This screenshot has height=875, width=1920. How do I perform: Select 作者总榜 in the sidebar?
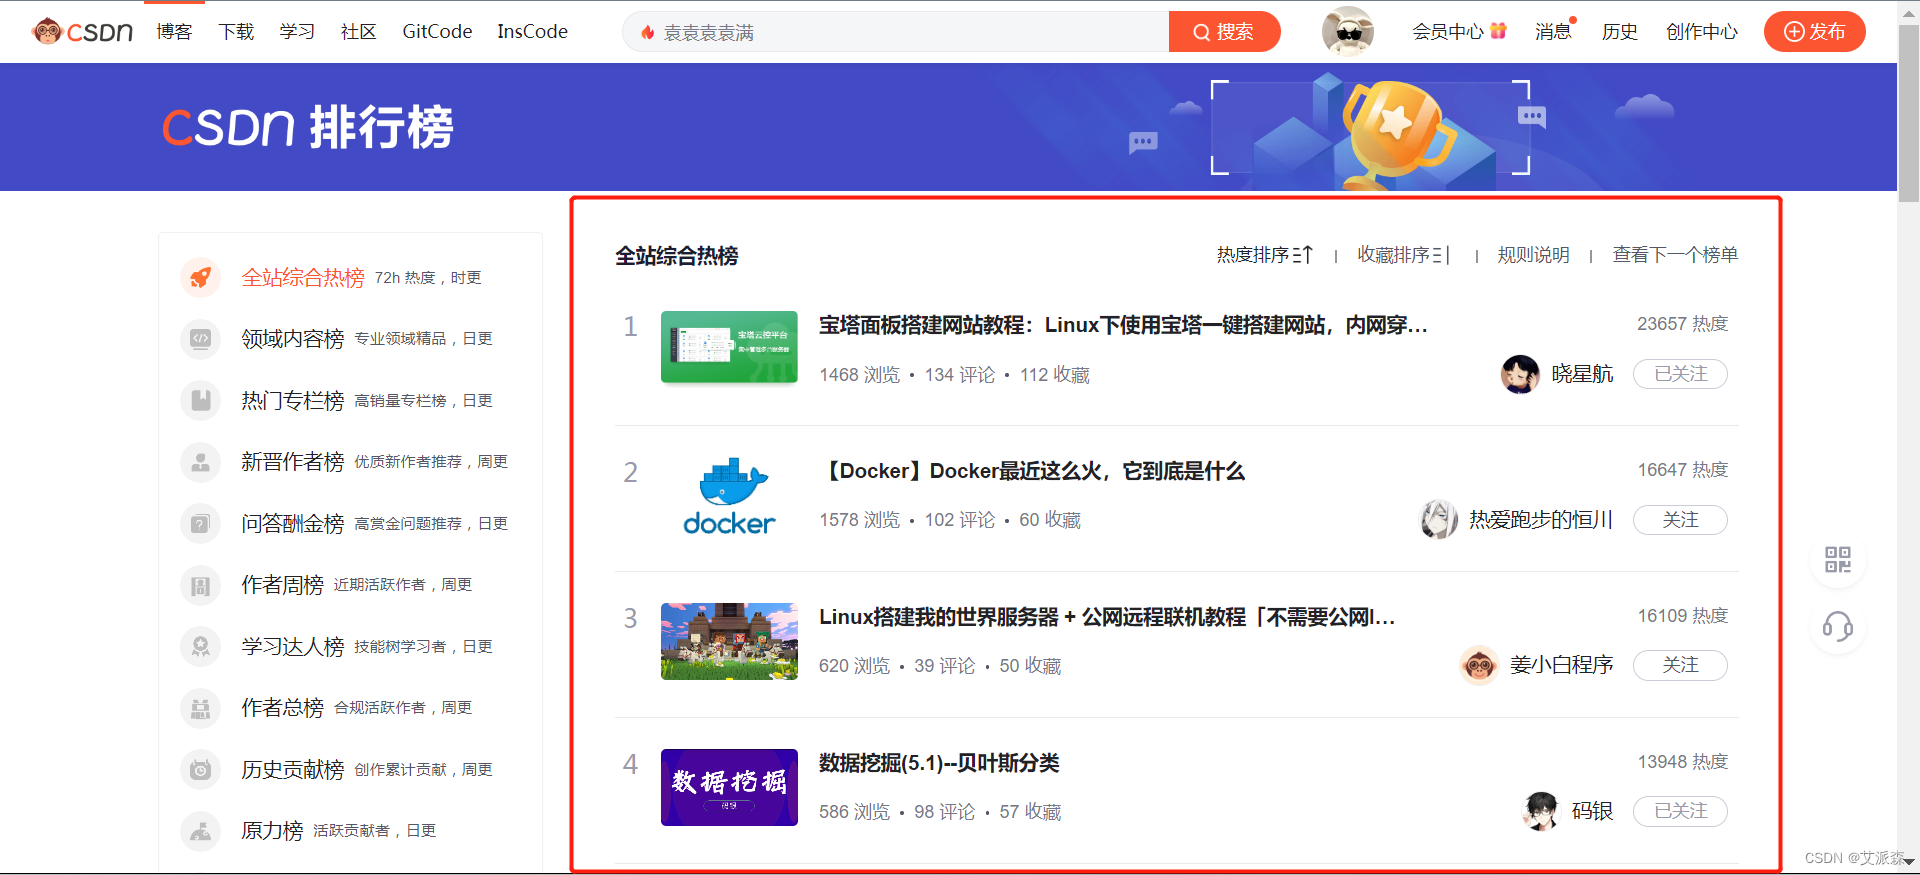[282, 708]
